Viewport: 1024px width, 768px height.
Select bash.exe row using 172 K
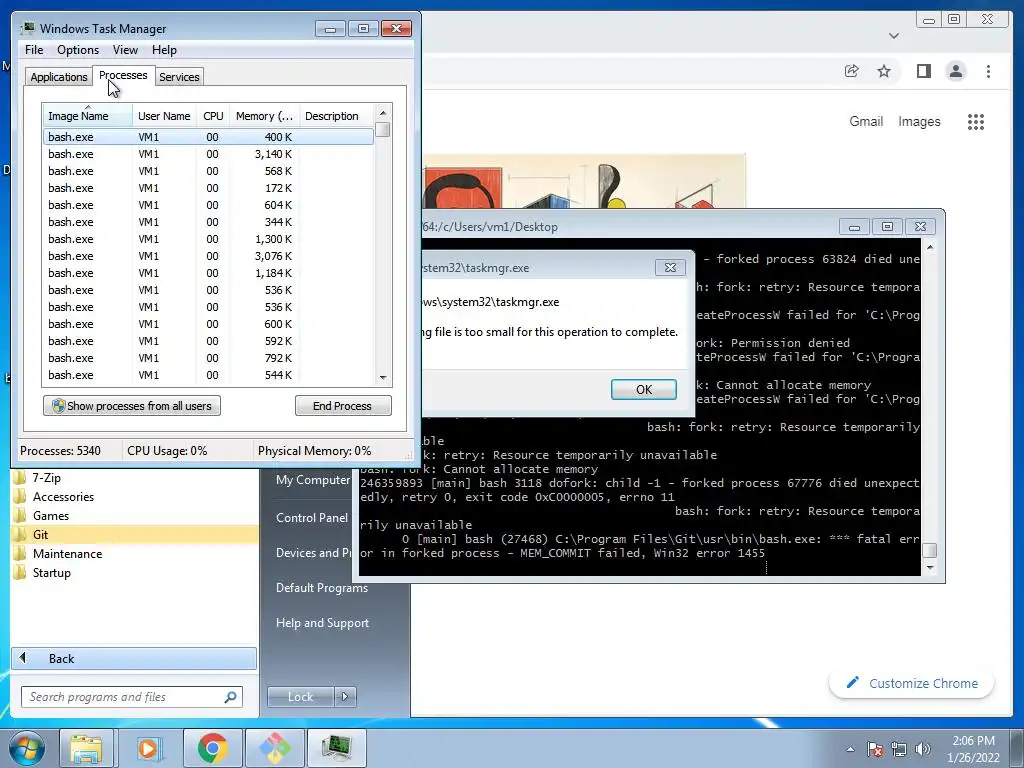[208, 188]
